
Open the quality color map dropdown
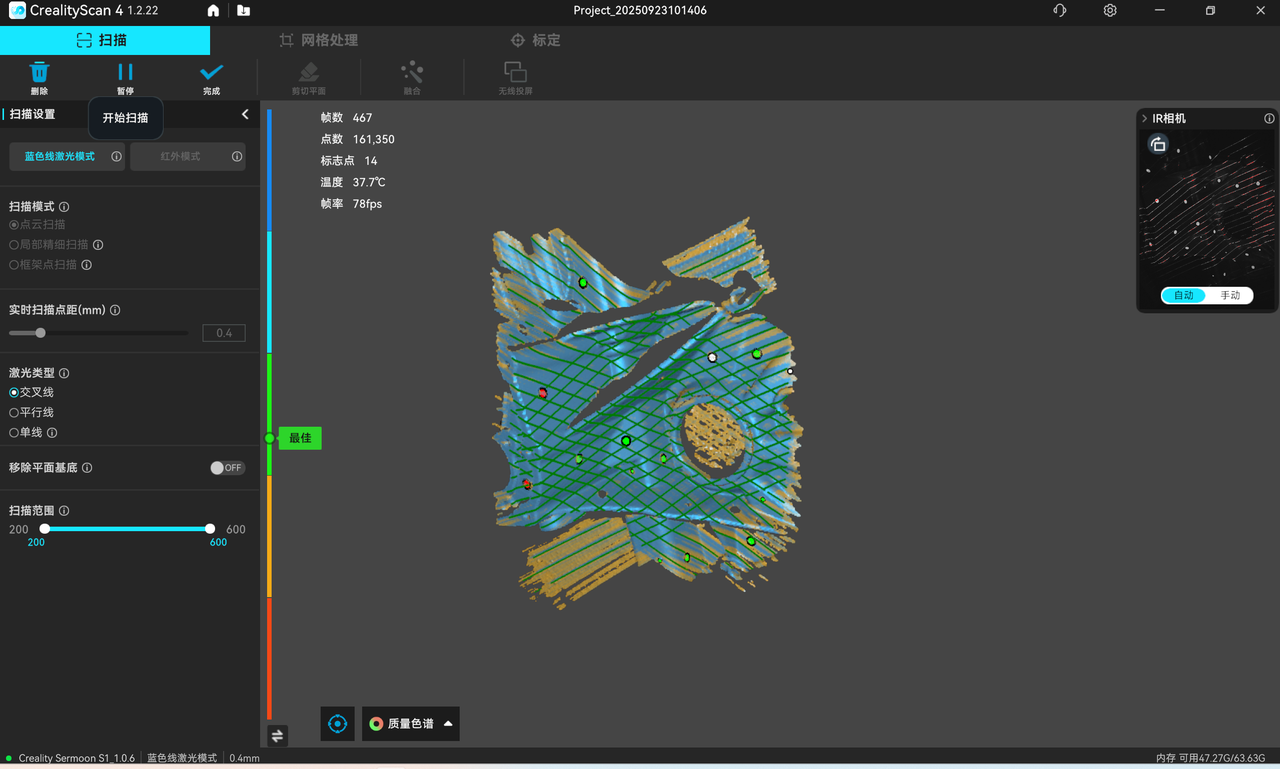pos(411,724)
